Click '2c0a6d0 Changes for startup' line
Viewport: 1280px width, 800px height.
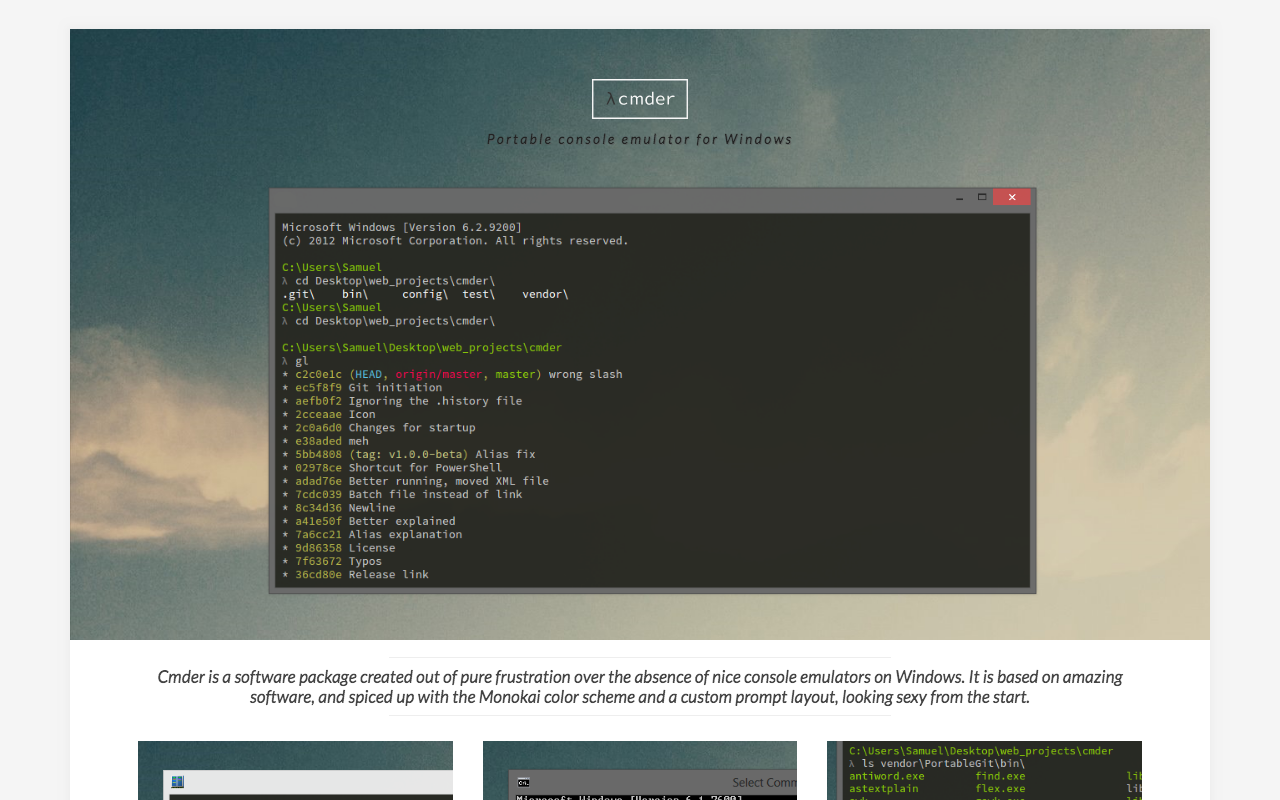[379, 428]
